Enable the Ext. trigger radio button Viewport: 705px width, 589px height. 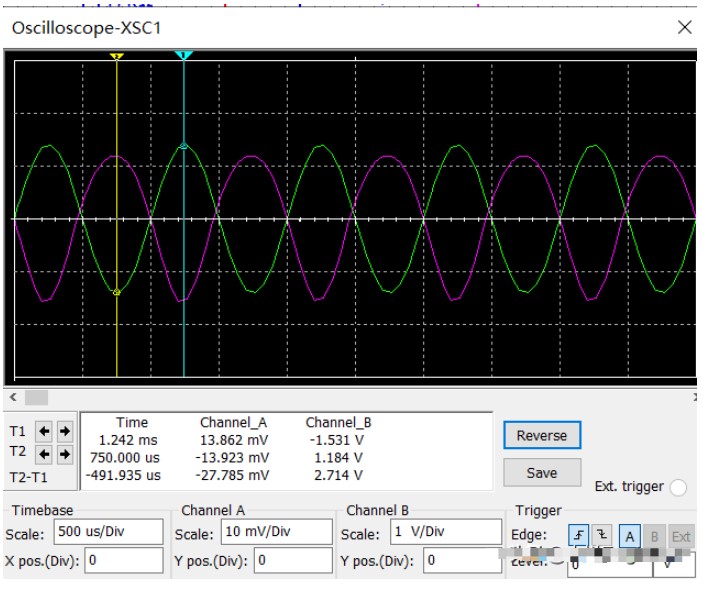(x=678, y=487)
